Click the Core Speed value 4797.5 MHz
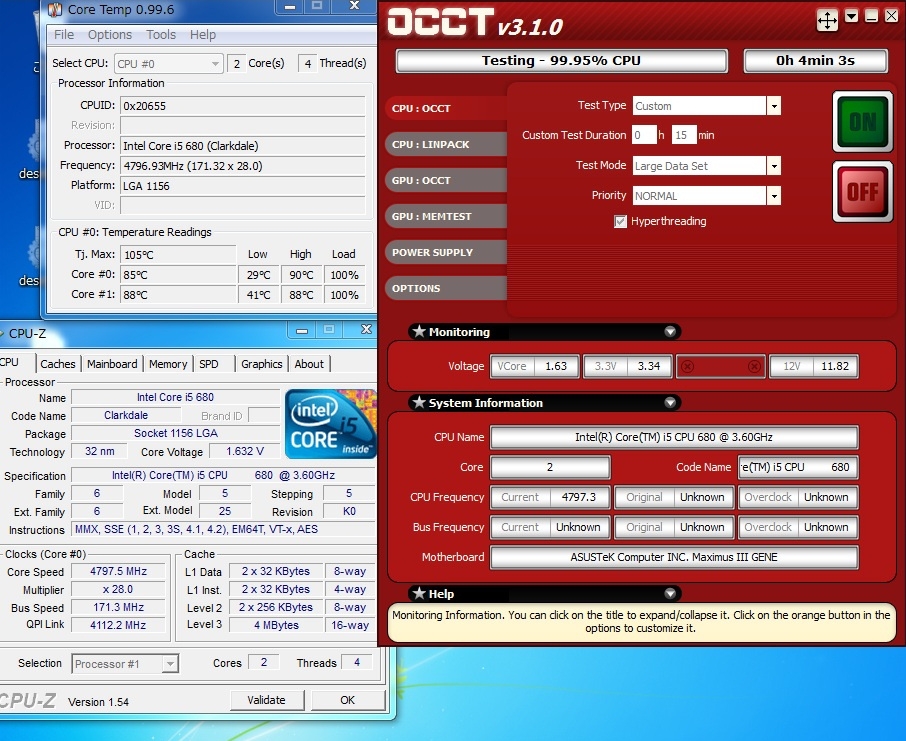This screenshot has width=906, height=741. click(118, 572)
